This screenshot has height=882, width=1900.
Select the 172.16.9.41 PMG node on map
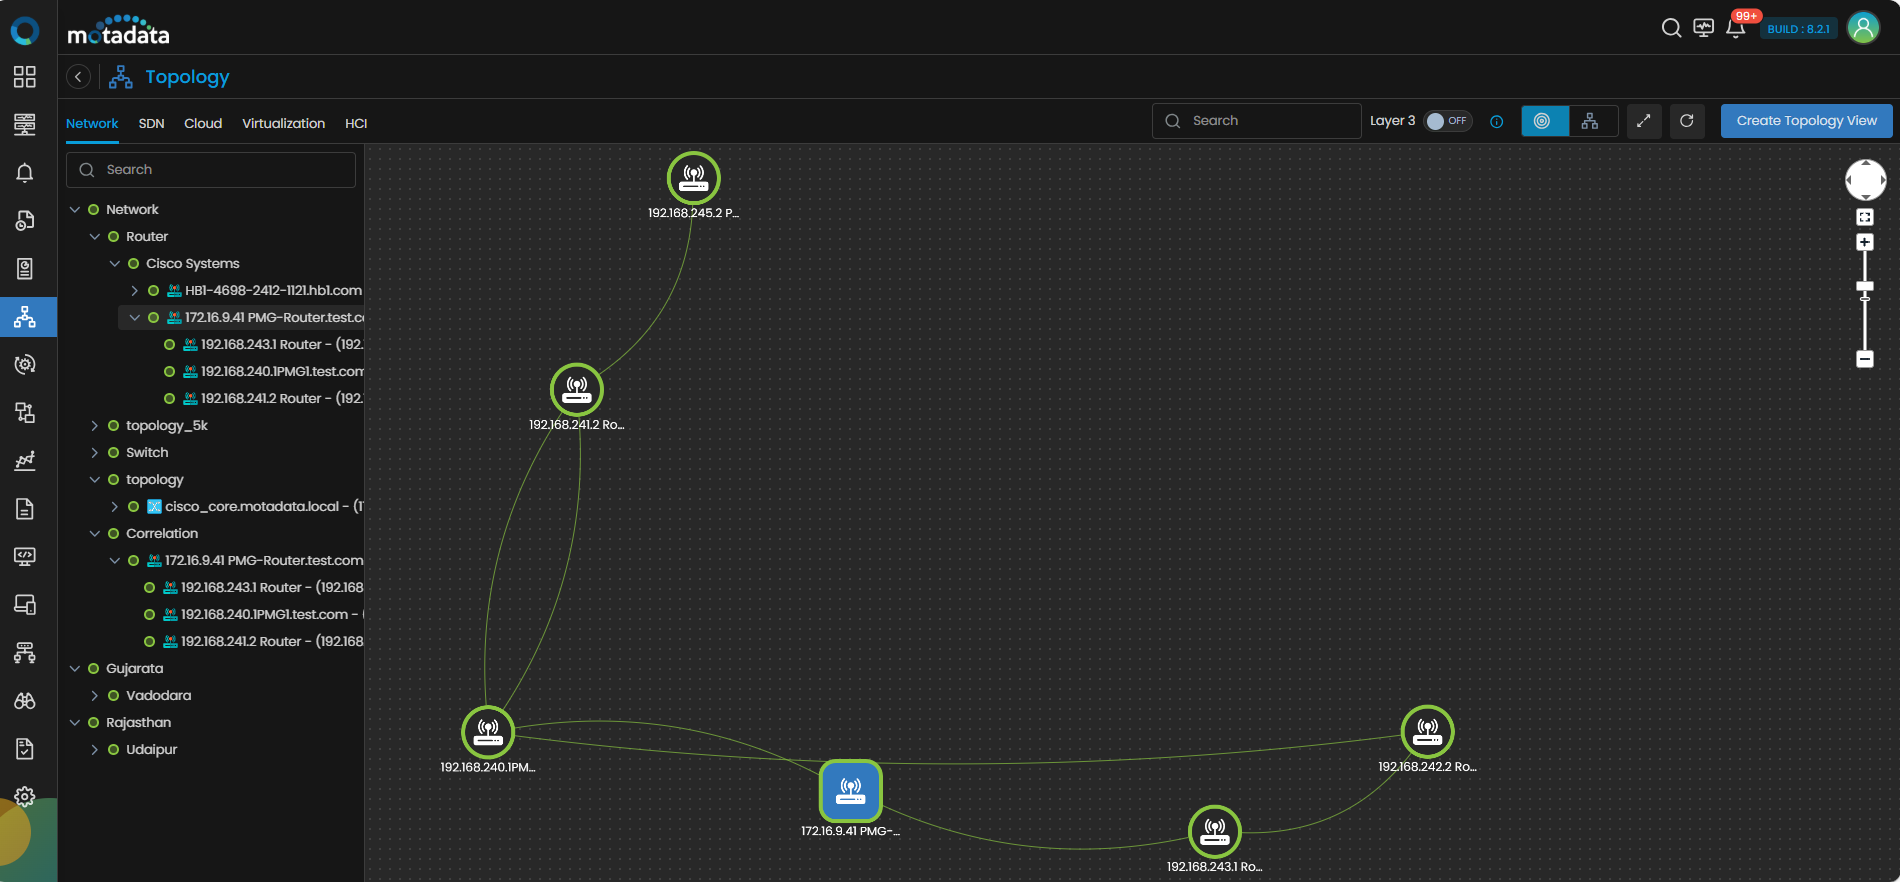[851, 791]
